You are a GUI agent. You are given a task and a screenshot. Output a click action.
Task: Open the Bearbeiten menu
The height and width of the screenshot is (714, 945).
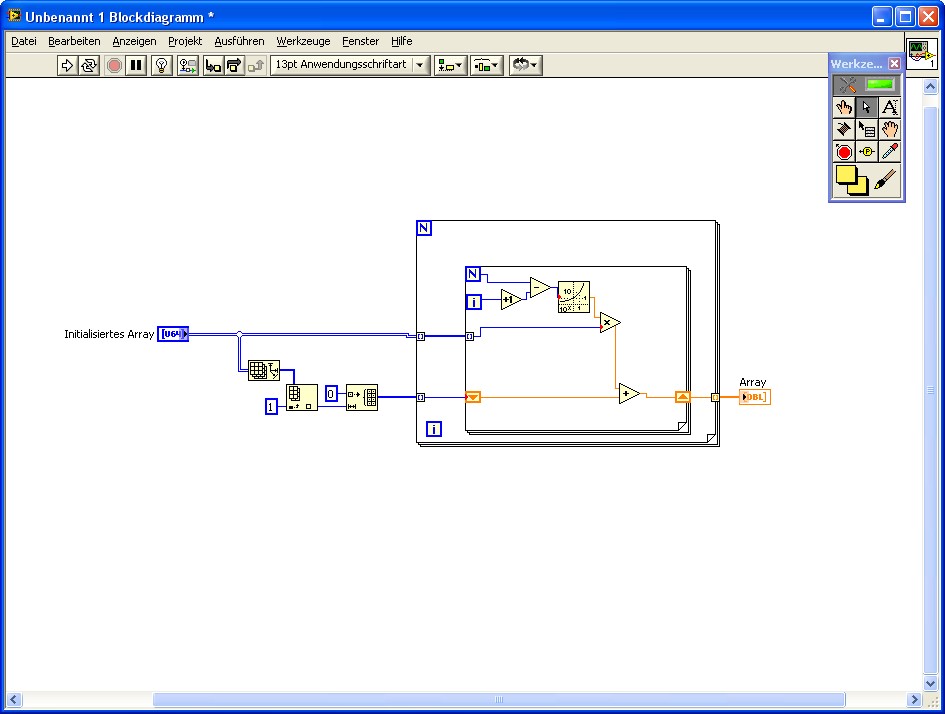[x=74, y=41]
